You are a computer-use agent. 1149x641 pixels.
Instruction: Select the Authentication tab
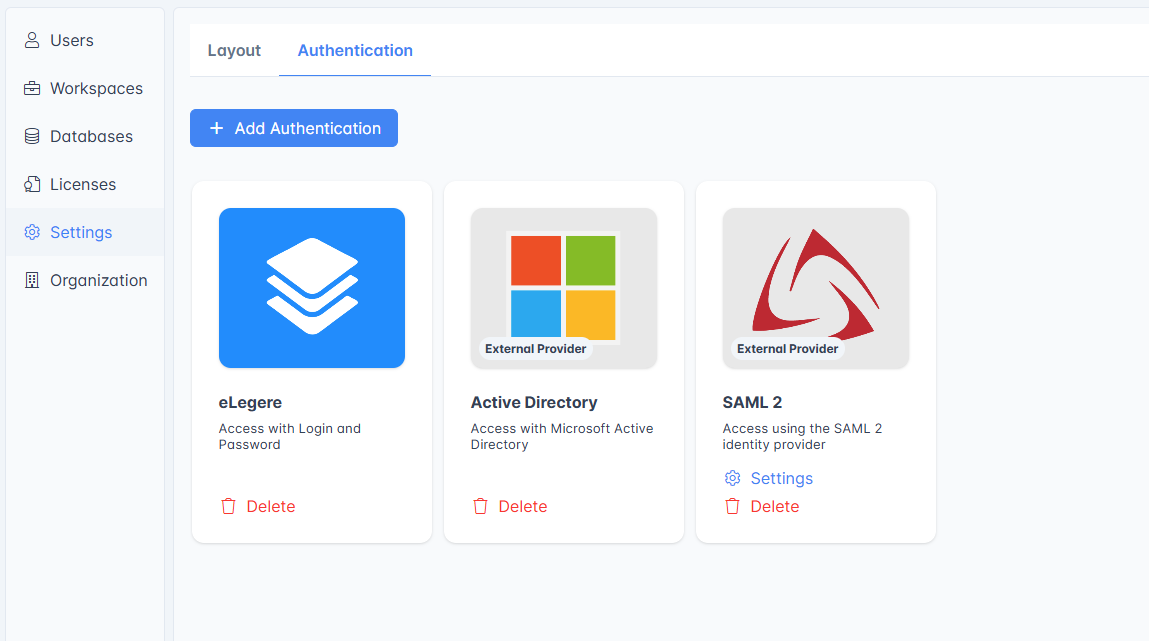(355, 51)
